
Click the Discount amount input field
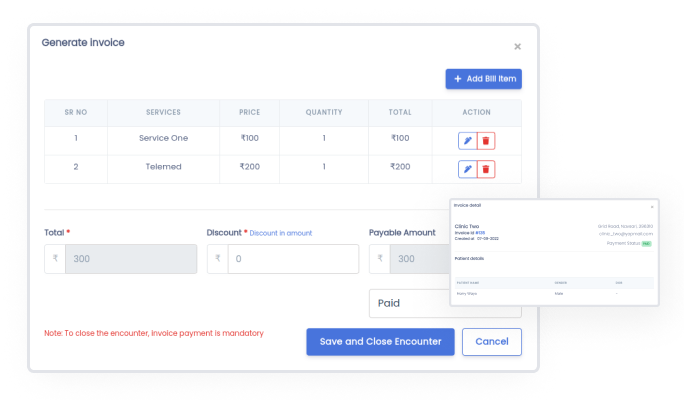coord(292,259)
